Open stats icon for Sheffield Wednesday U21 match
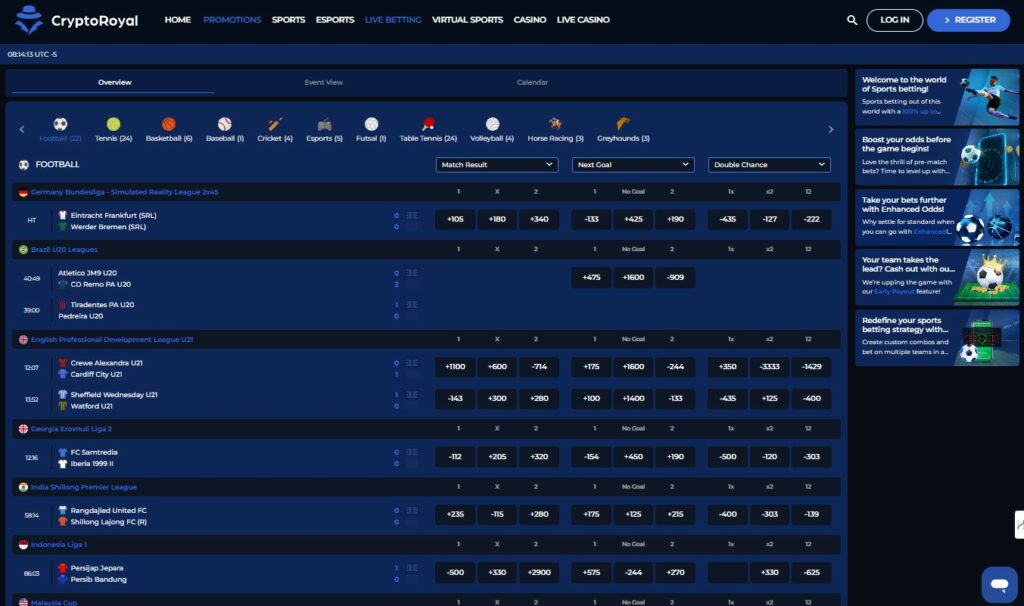Image resolution: width=1024 pixels, height=606 pixels. [412, 395]
